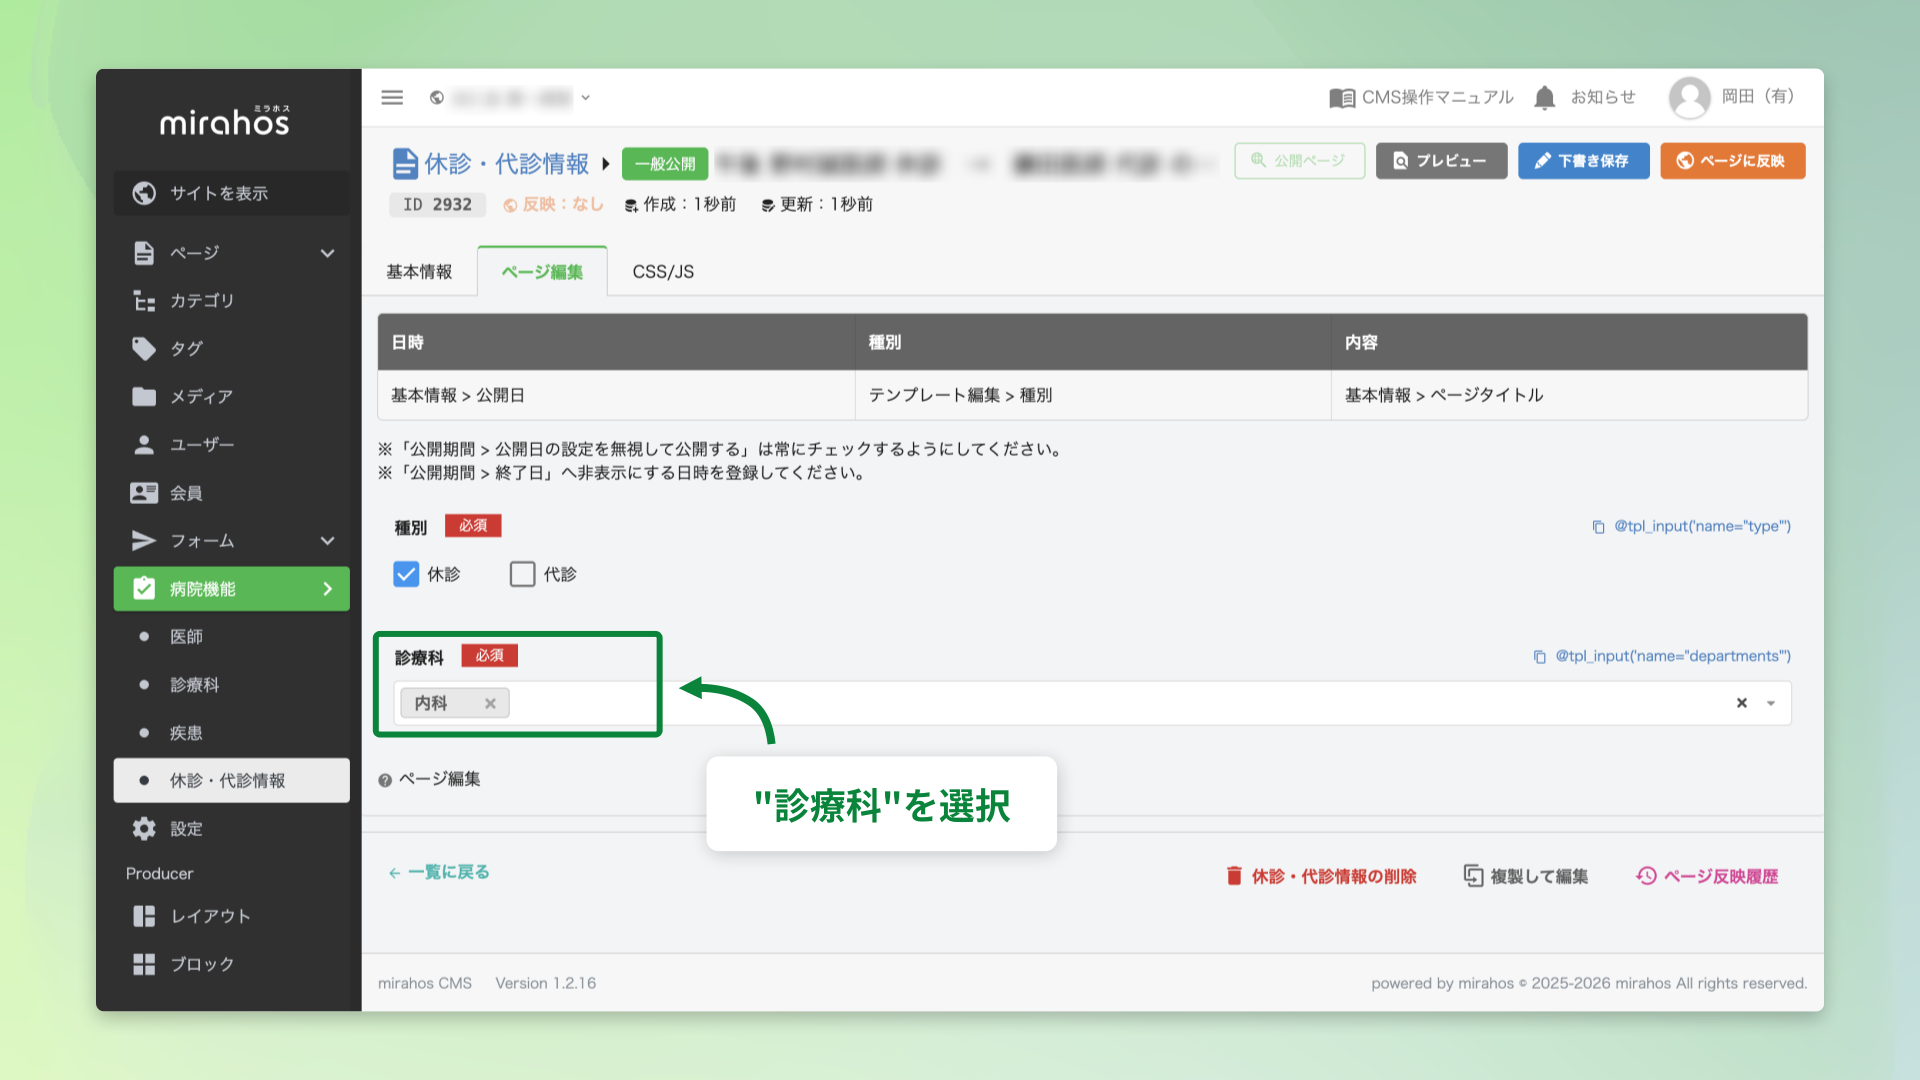Open フォーム in the sidebar
This screenshot has height=1080, width=1920.
pyautogui.click(x=202, y=541)
